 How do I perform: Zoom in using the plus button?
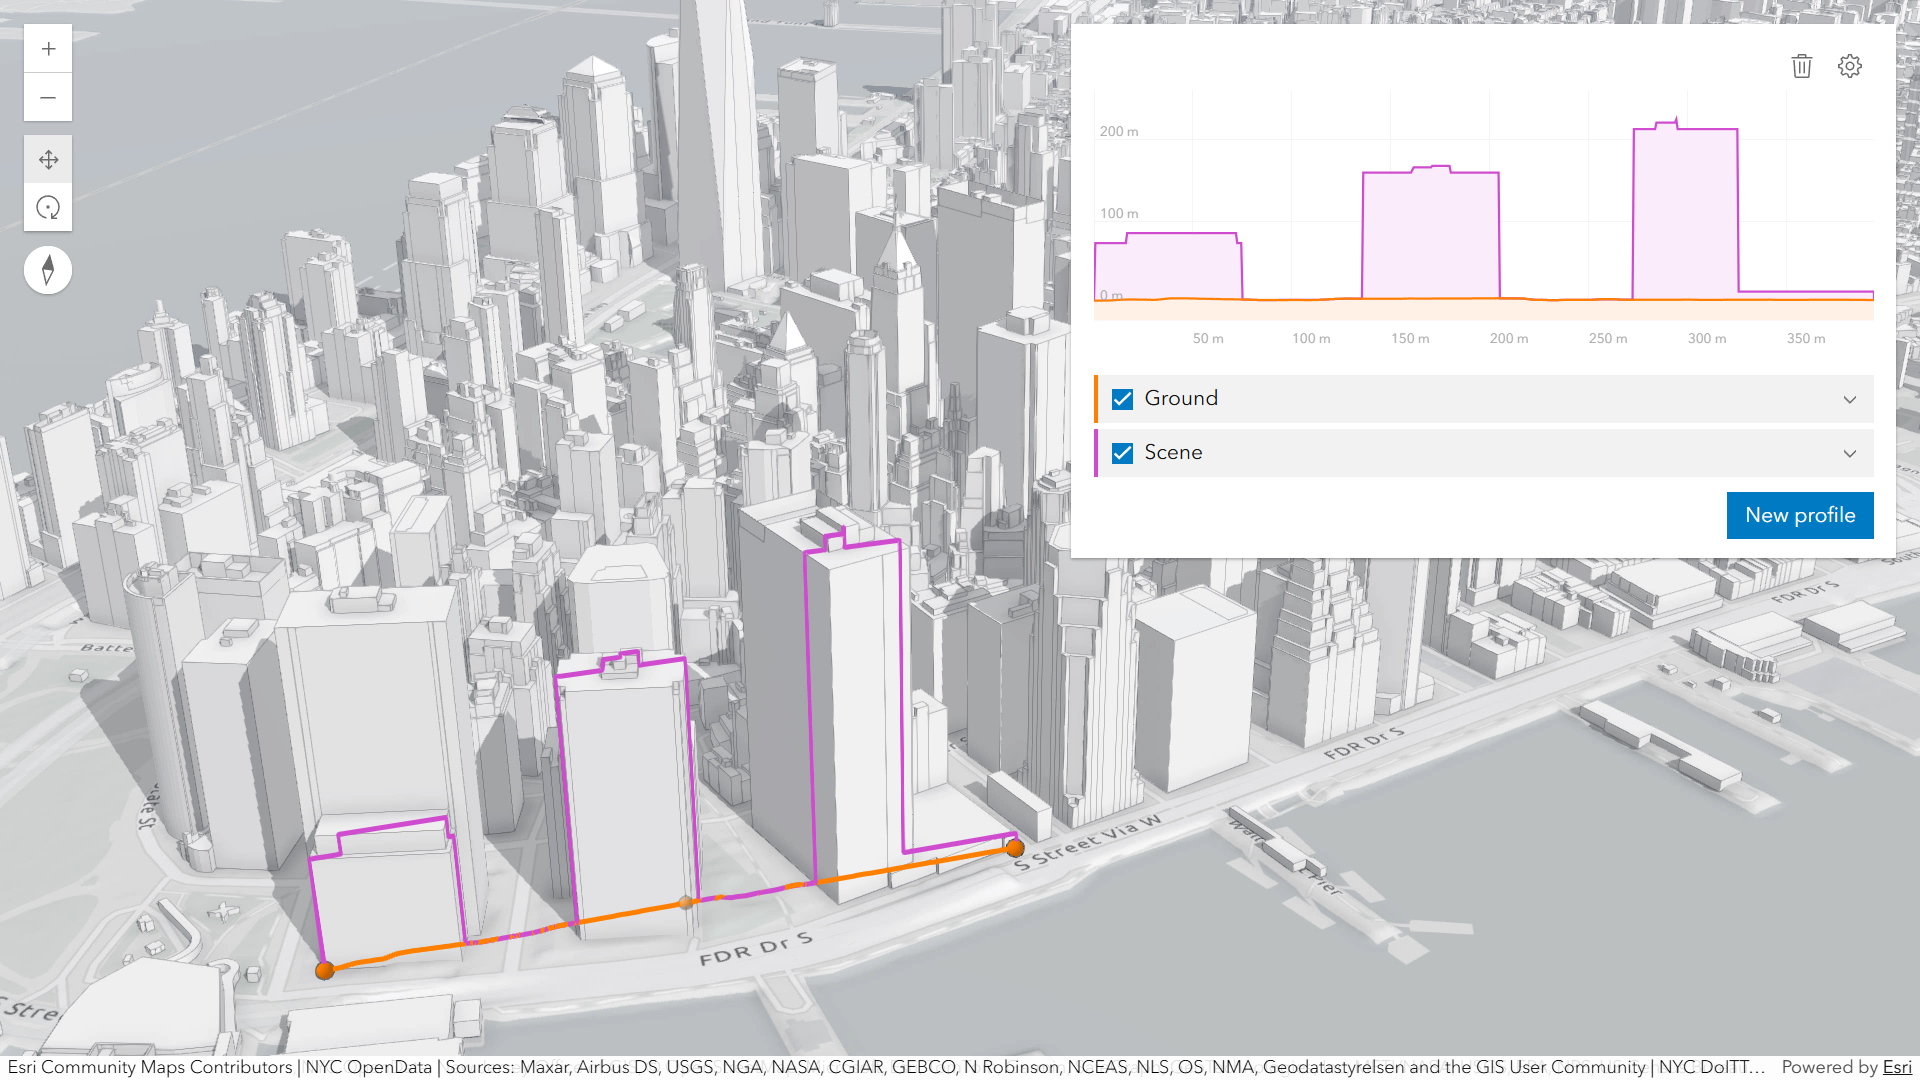(47, 48)
